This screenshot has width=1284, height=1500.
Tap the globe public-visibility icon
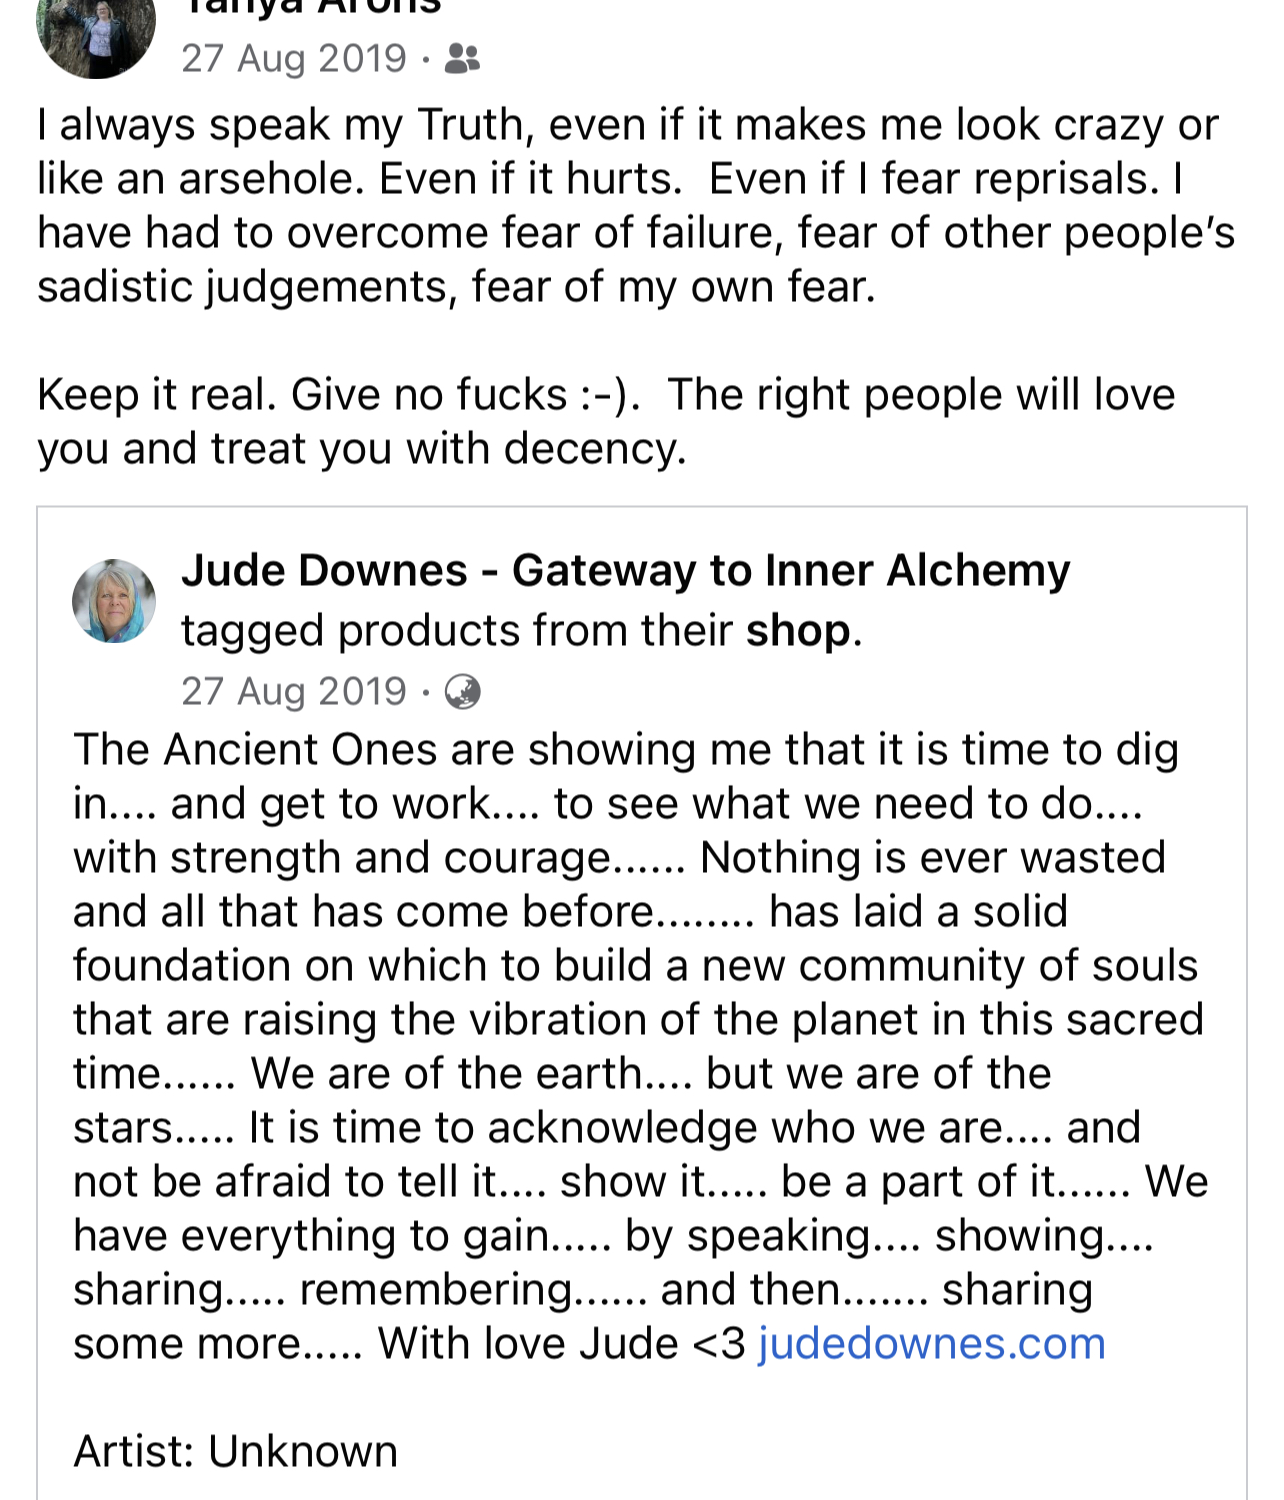tap(462, 691)
